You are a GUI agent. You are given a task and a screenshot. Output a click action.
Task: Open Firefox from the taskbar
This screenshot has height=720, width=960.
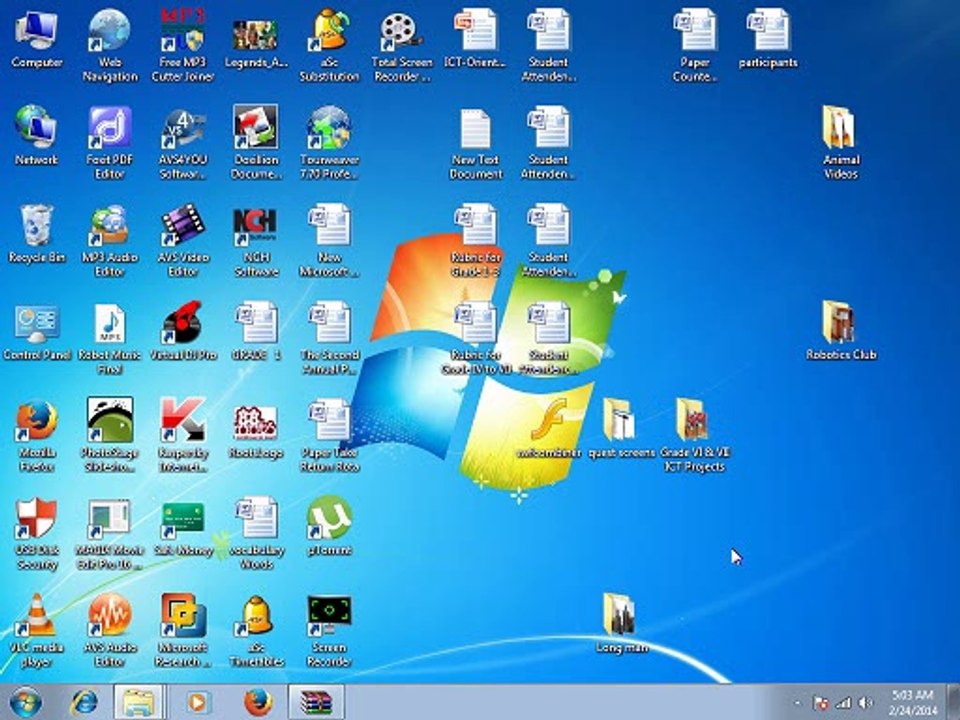257,702
